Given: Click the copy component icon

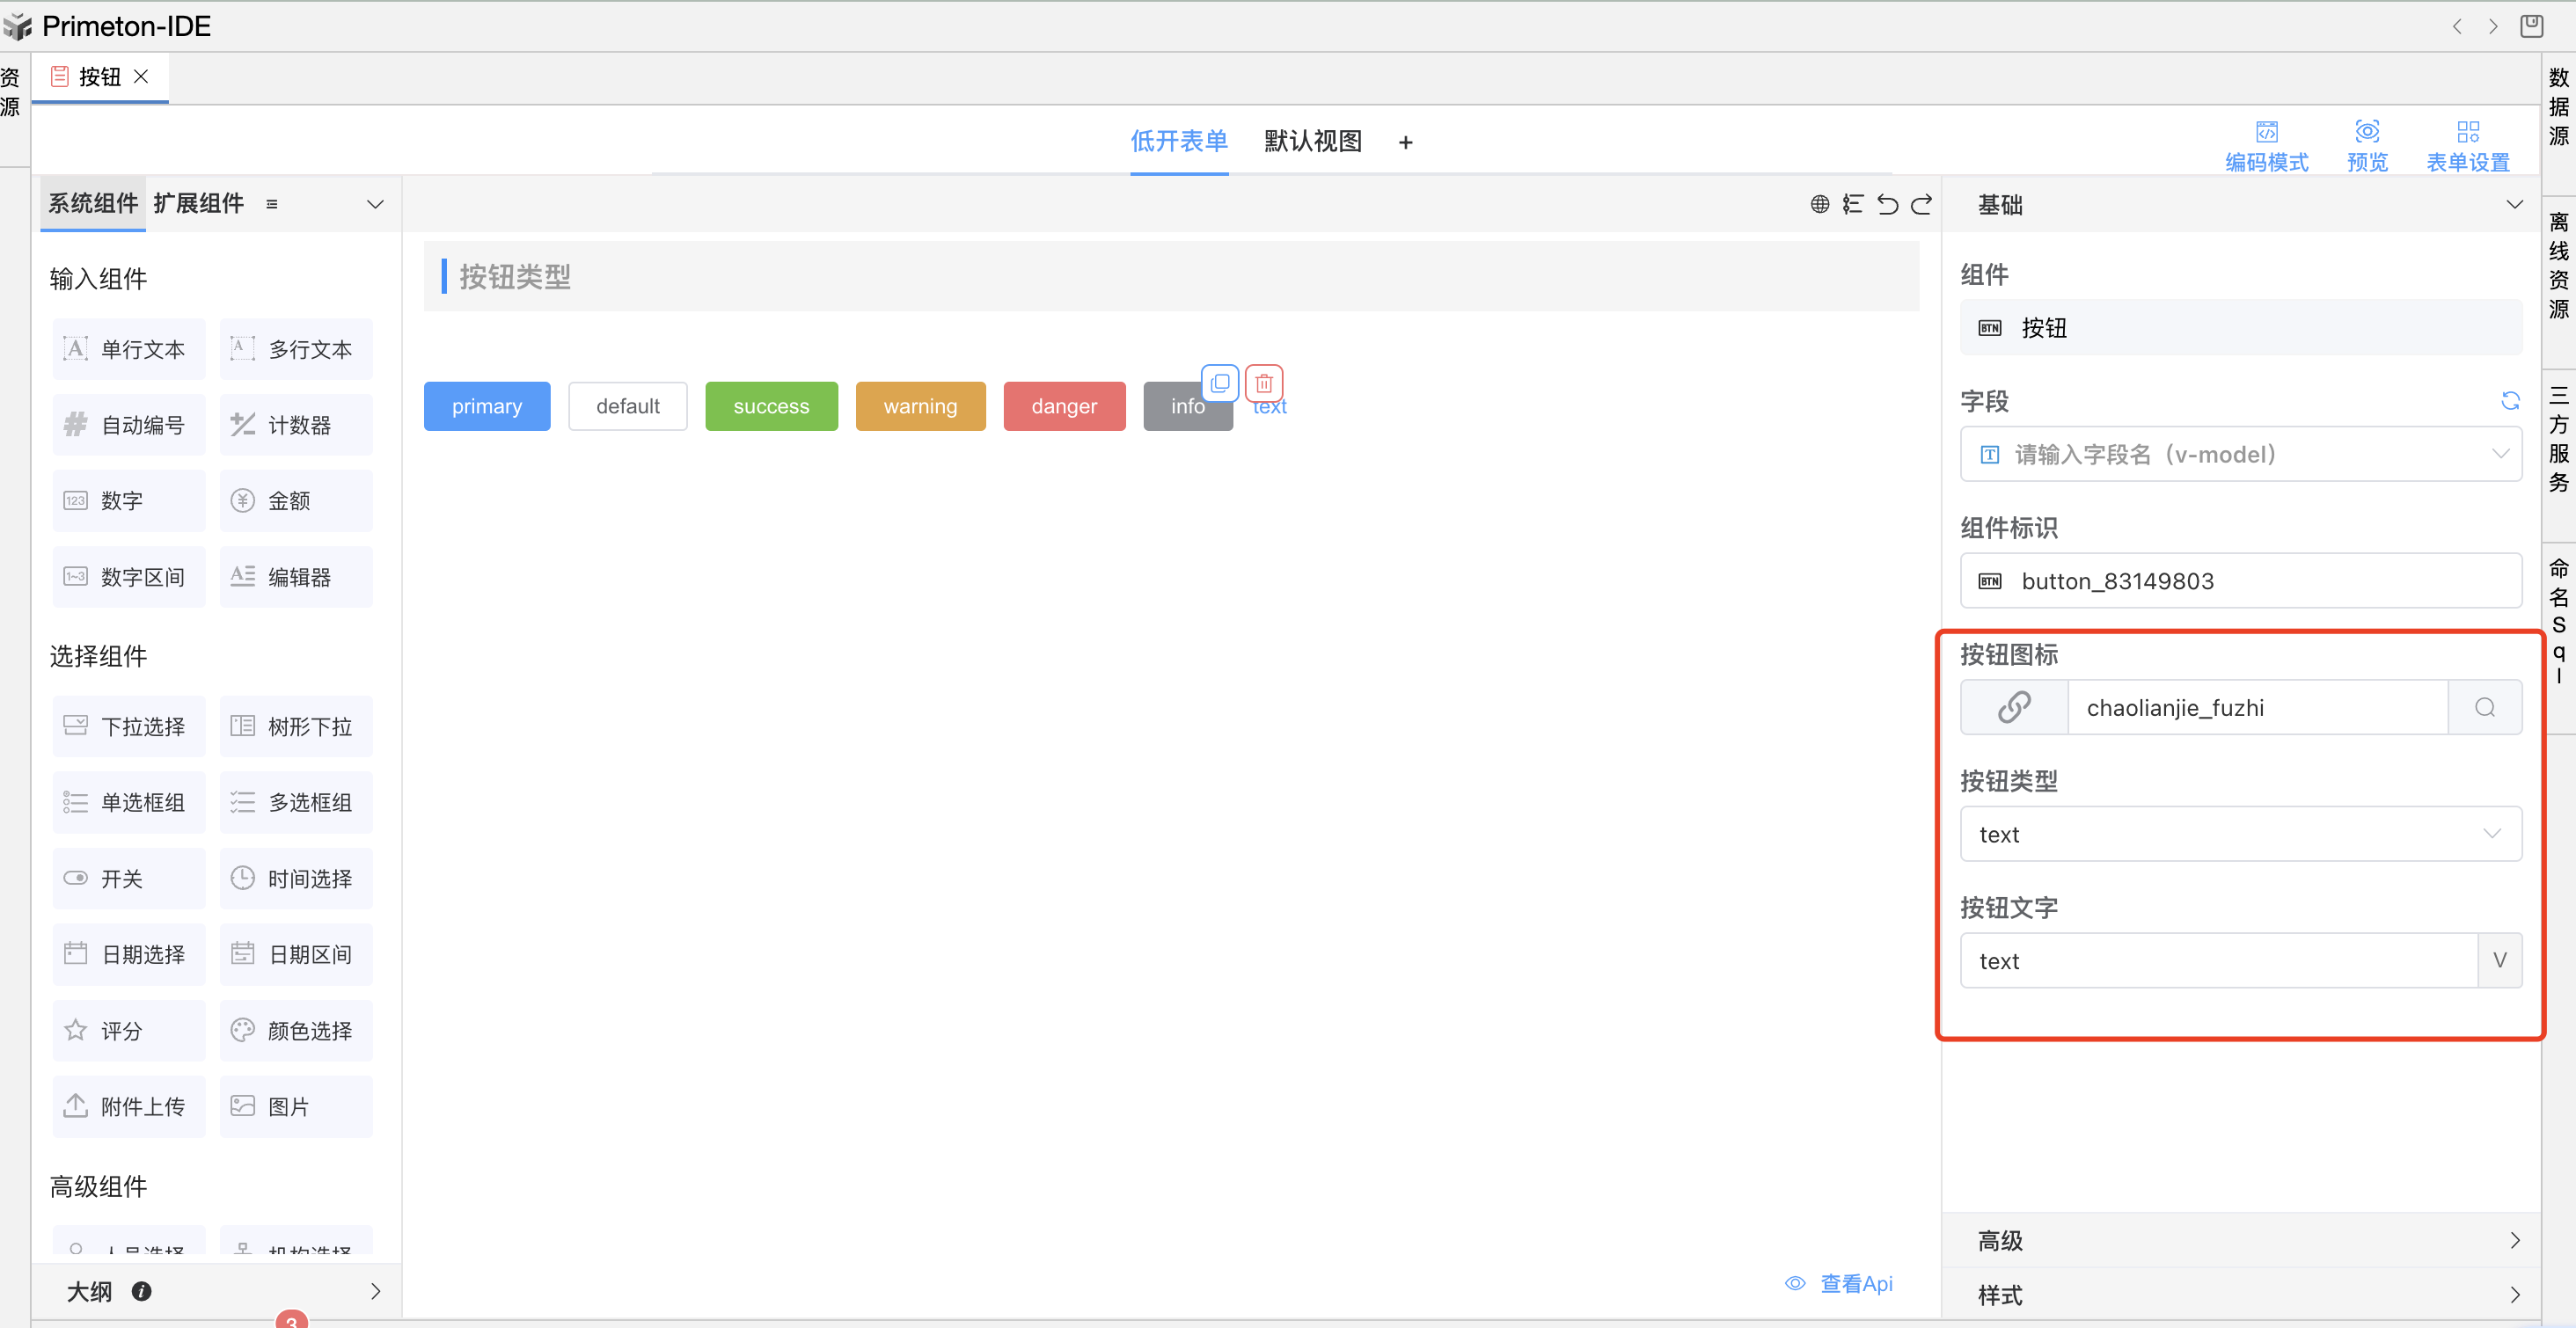Looking at the screenshot, I should 1219,383.
